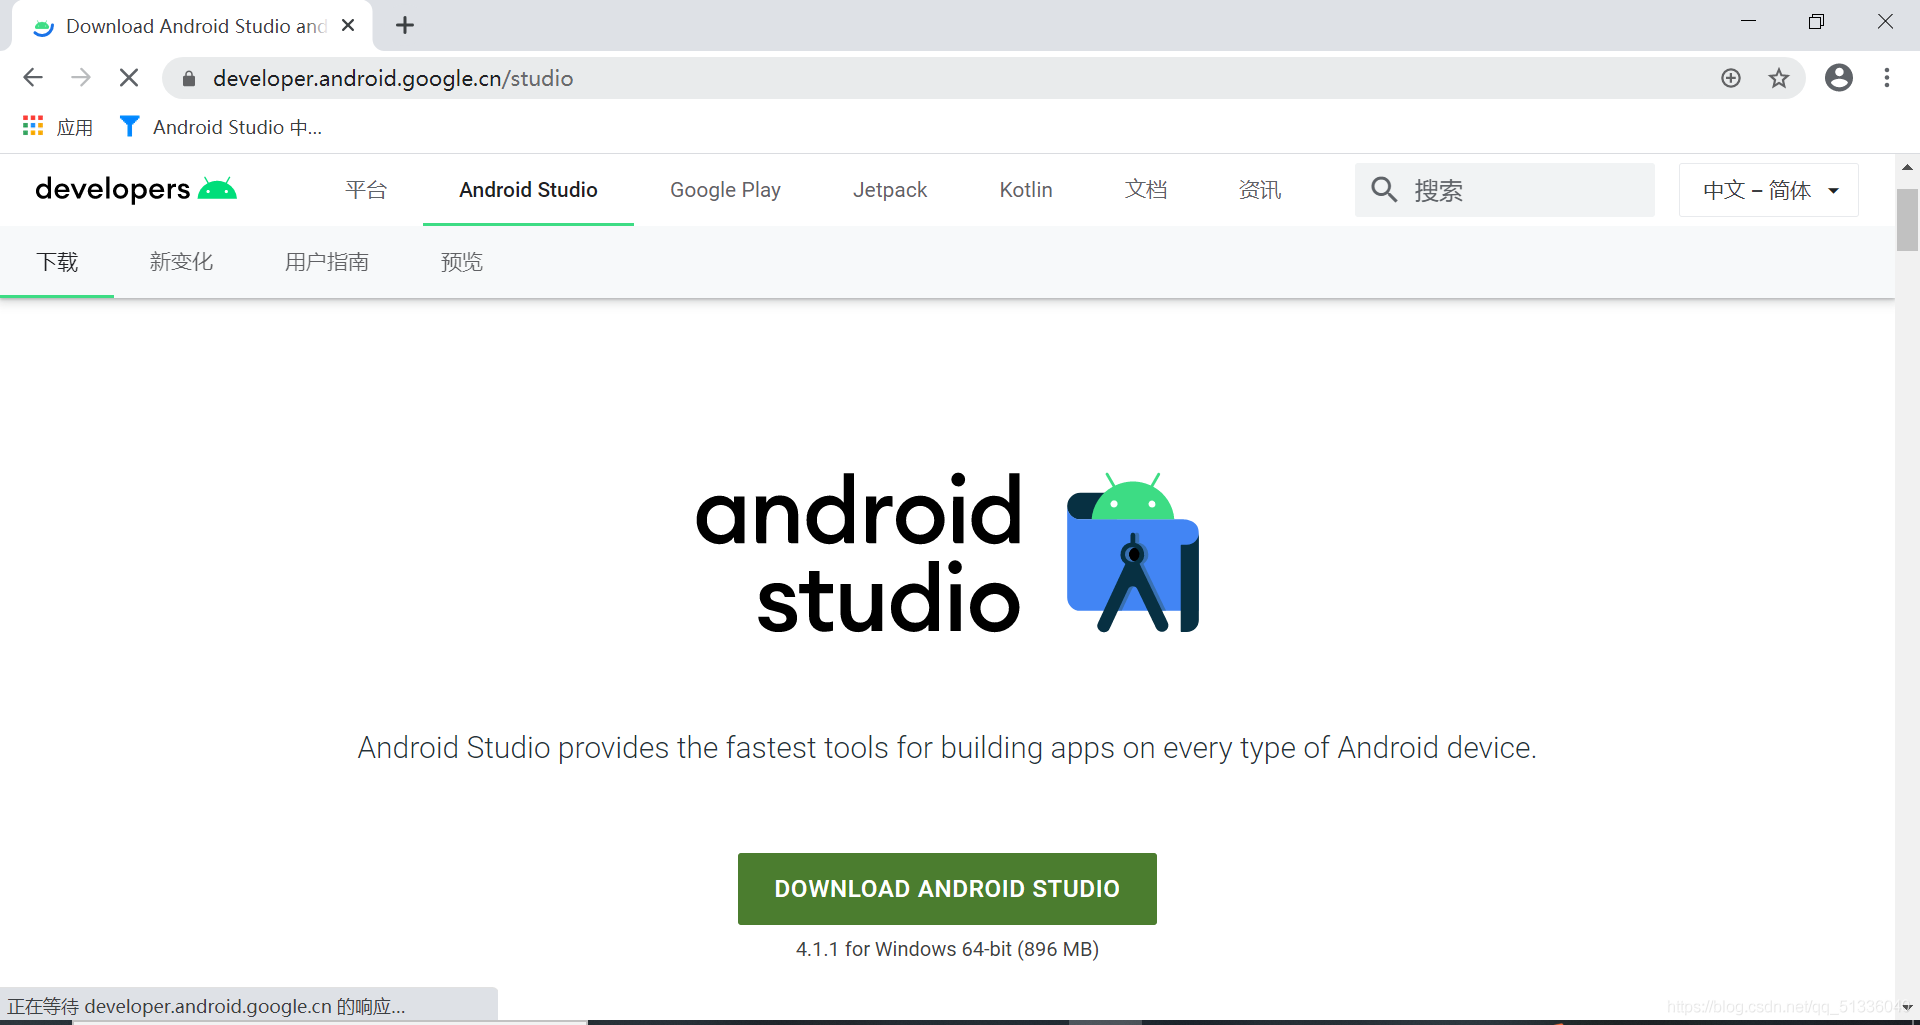Click the browser forward arrow
The width and height of the screenshot is (1920, 1025).
tap(81, 78)
